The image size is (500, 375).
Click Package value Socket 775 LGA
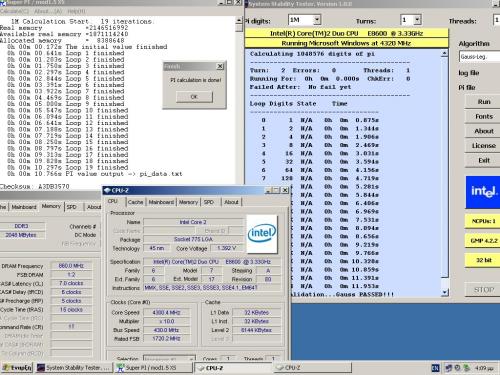click(x=193, y=239)
